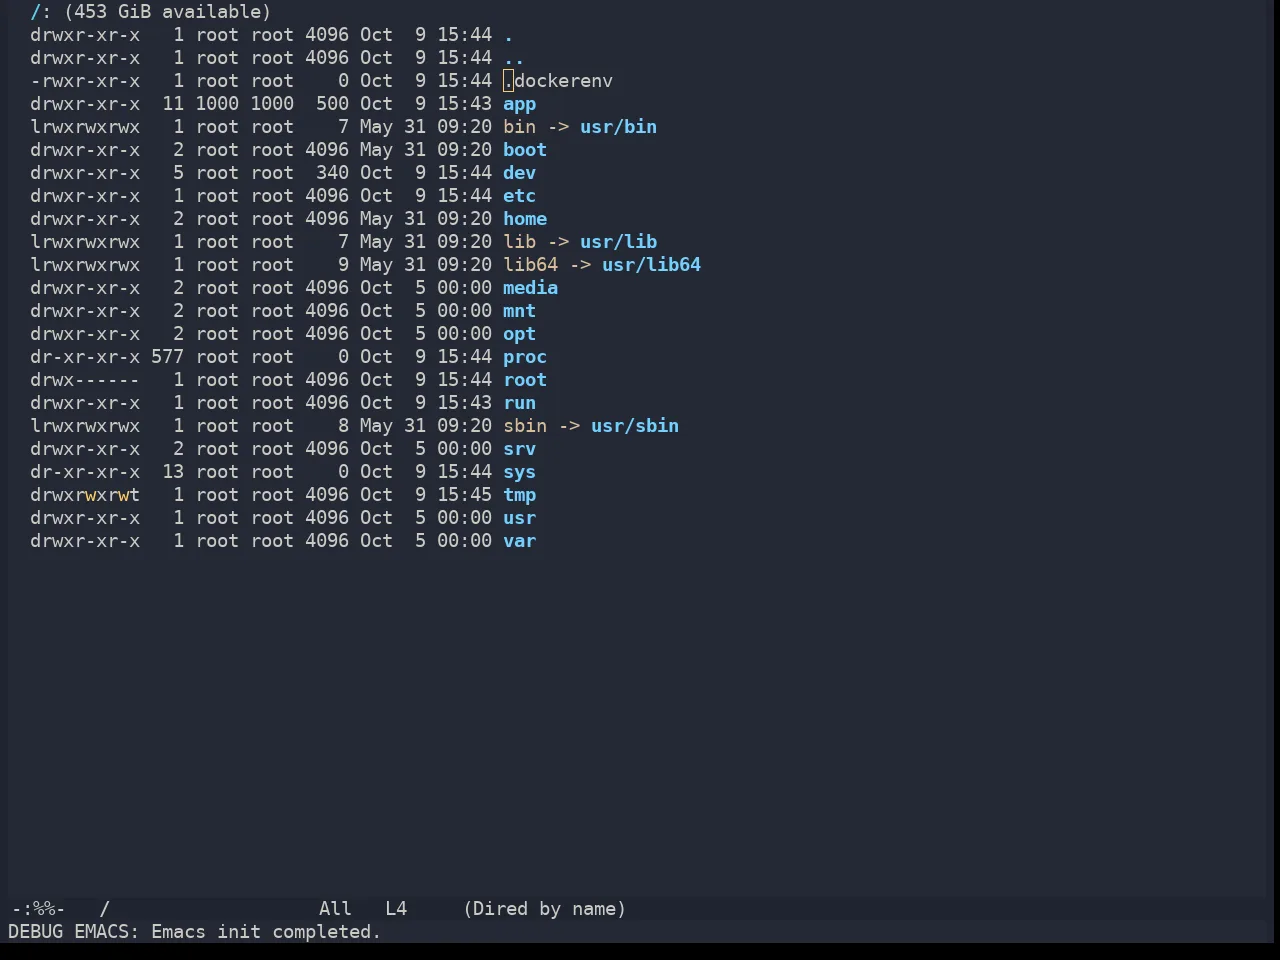This screenshot has height=960, width=1280.
Task: Click the lib64 symlink name
Action: [x=530, y=265]
